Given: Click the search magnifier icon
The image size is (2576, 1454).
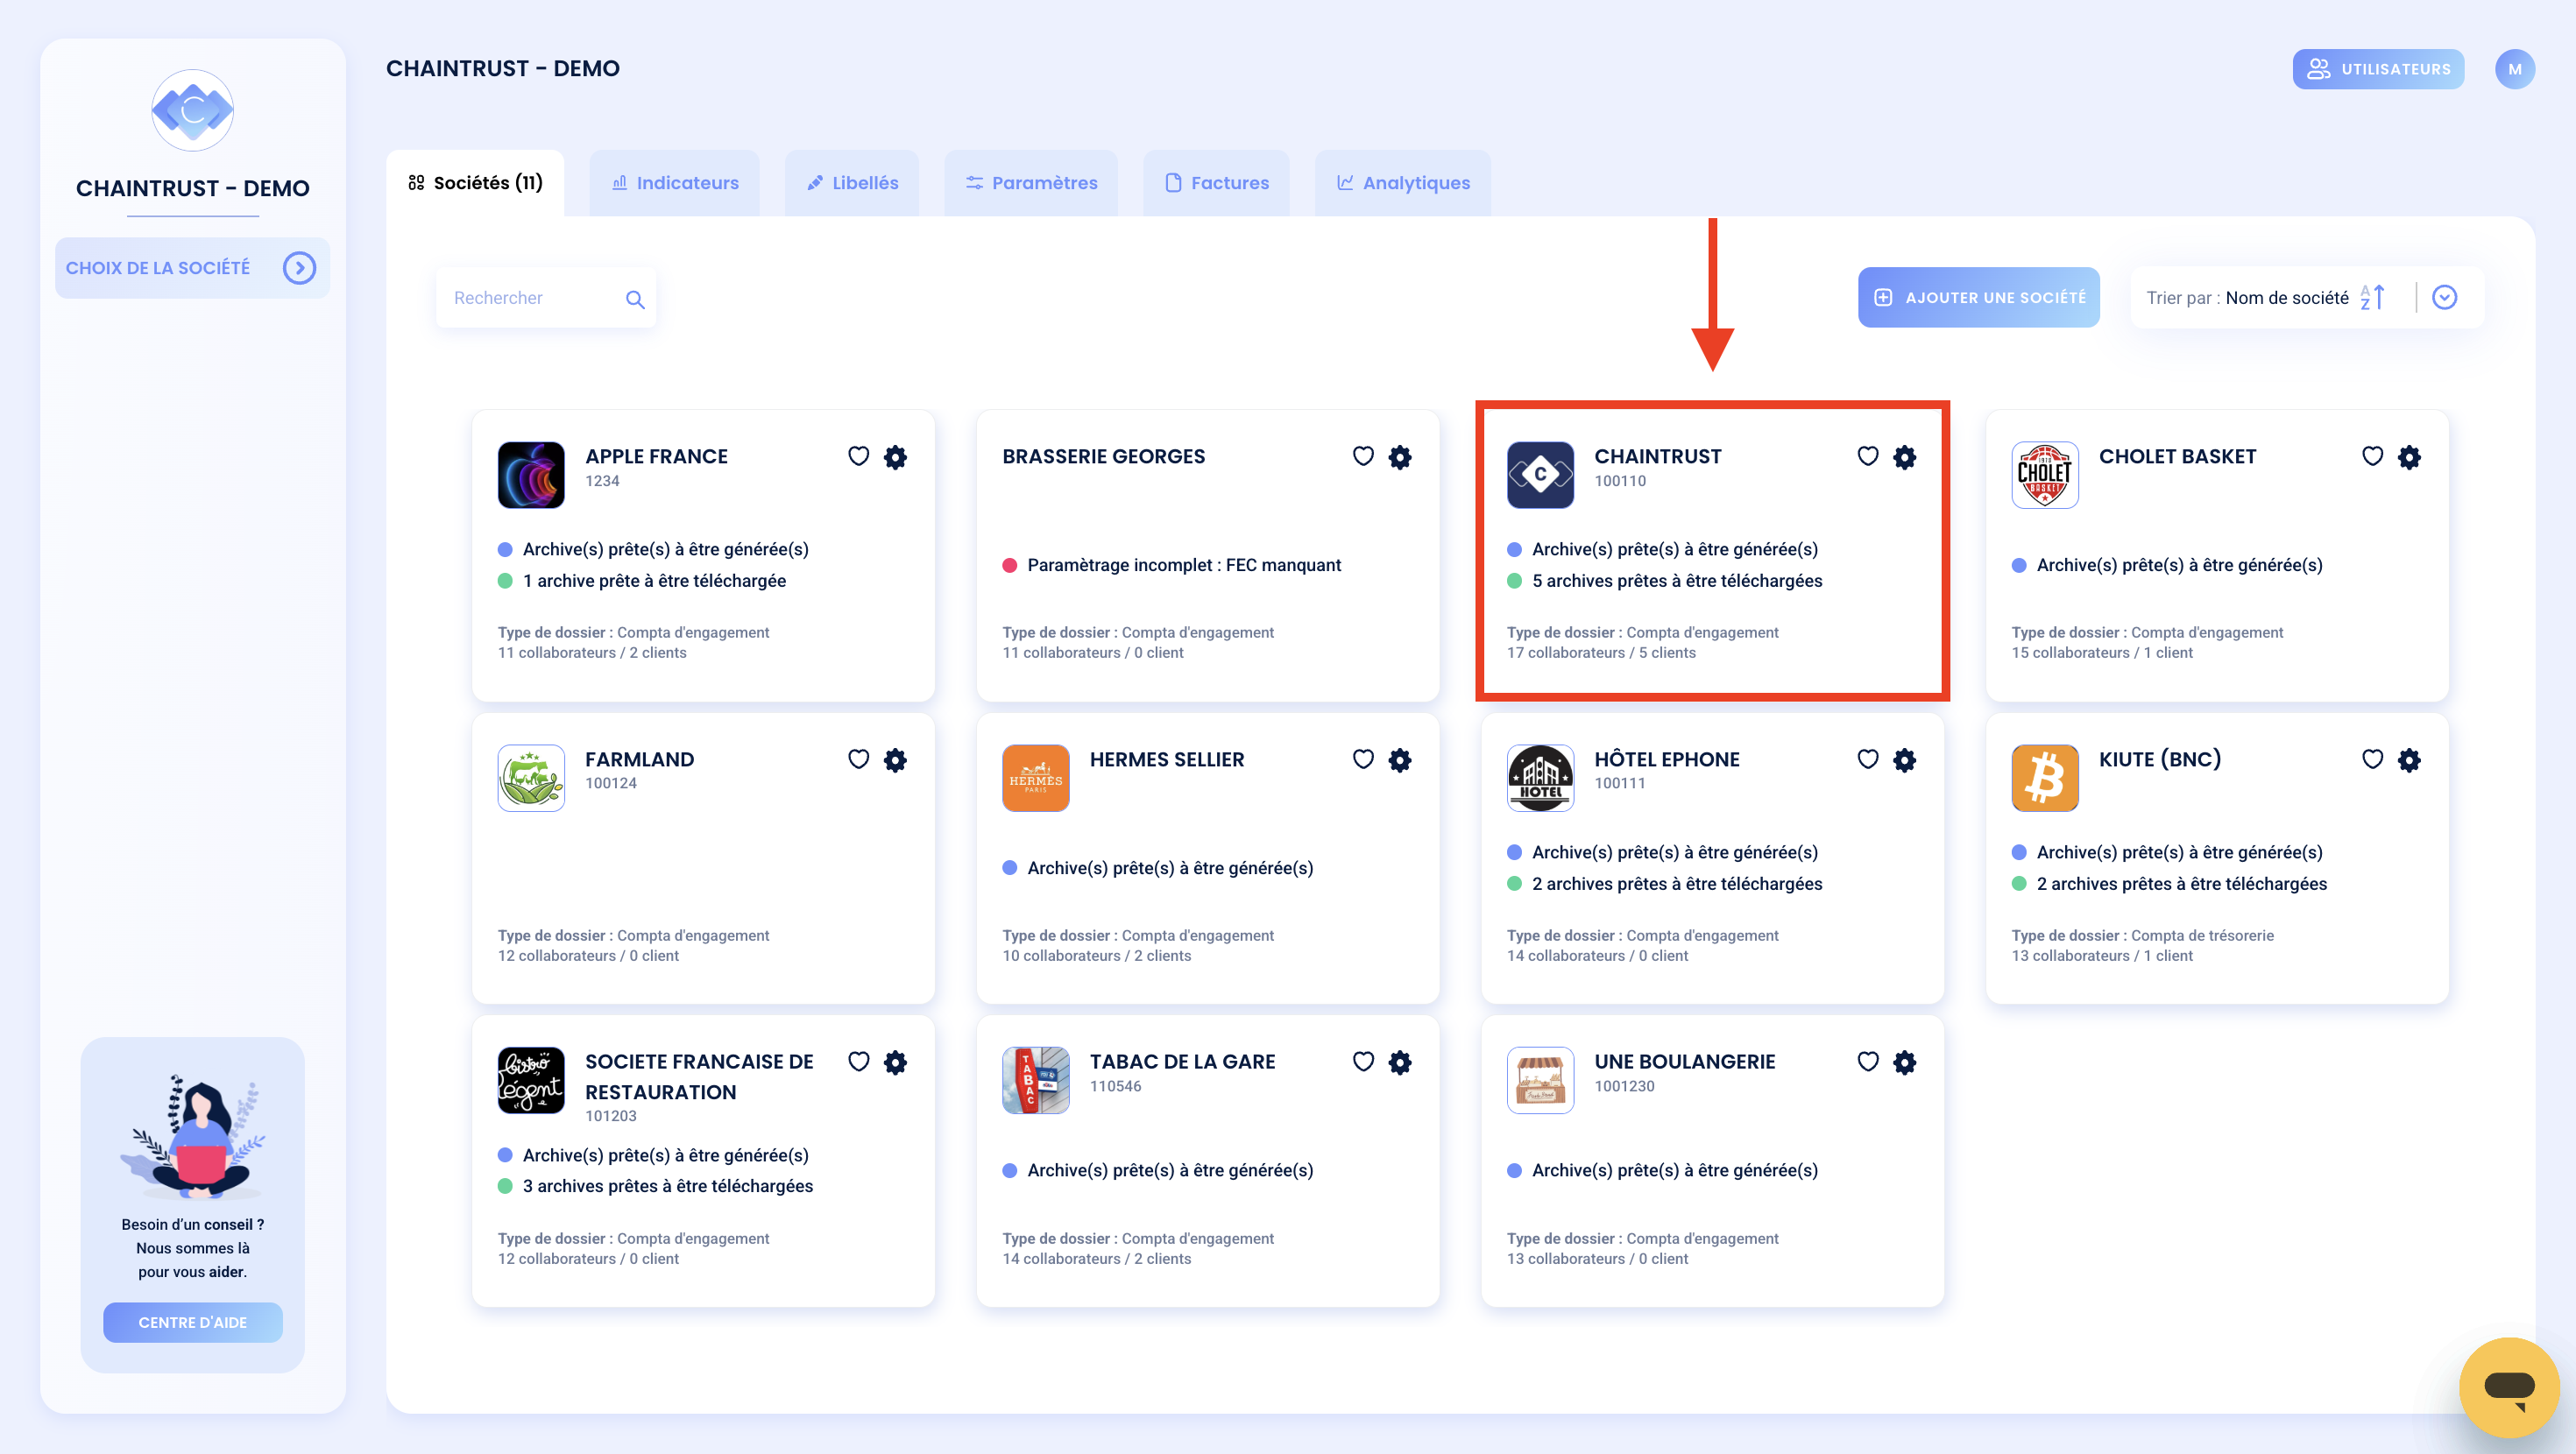Looking at the screenshot, I should [x=635, y=299].
